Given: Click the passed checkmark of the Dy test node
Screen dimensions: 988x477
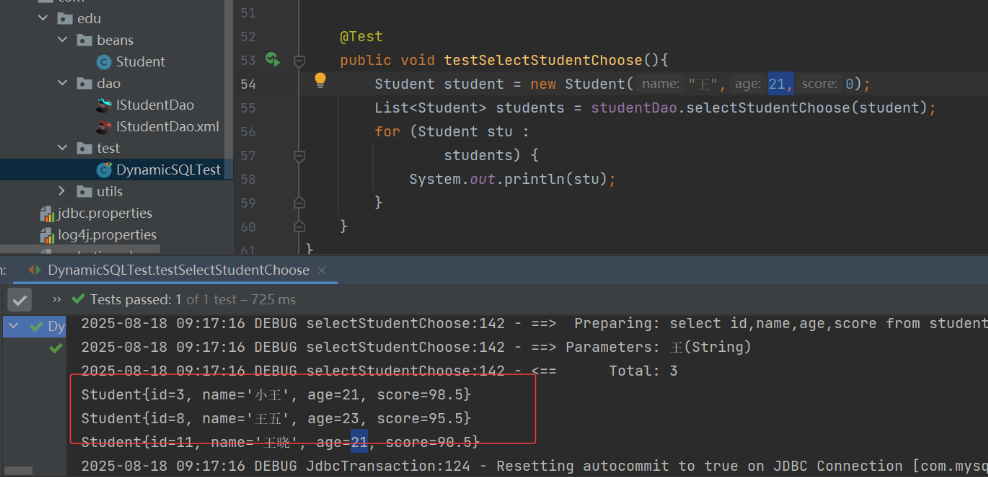Looking at the screenshot, I should 37,326.
